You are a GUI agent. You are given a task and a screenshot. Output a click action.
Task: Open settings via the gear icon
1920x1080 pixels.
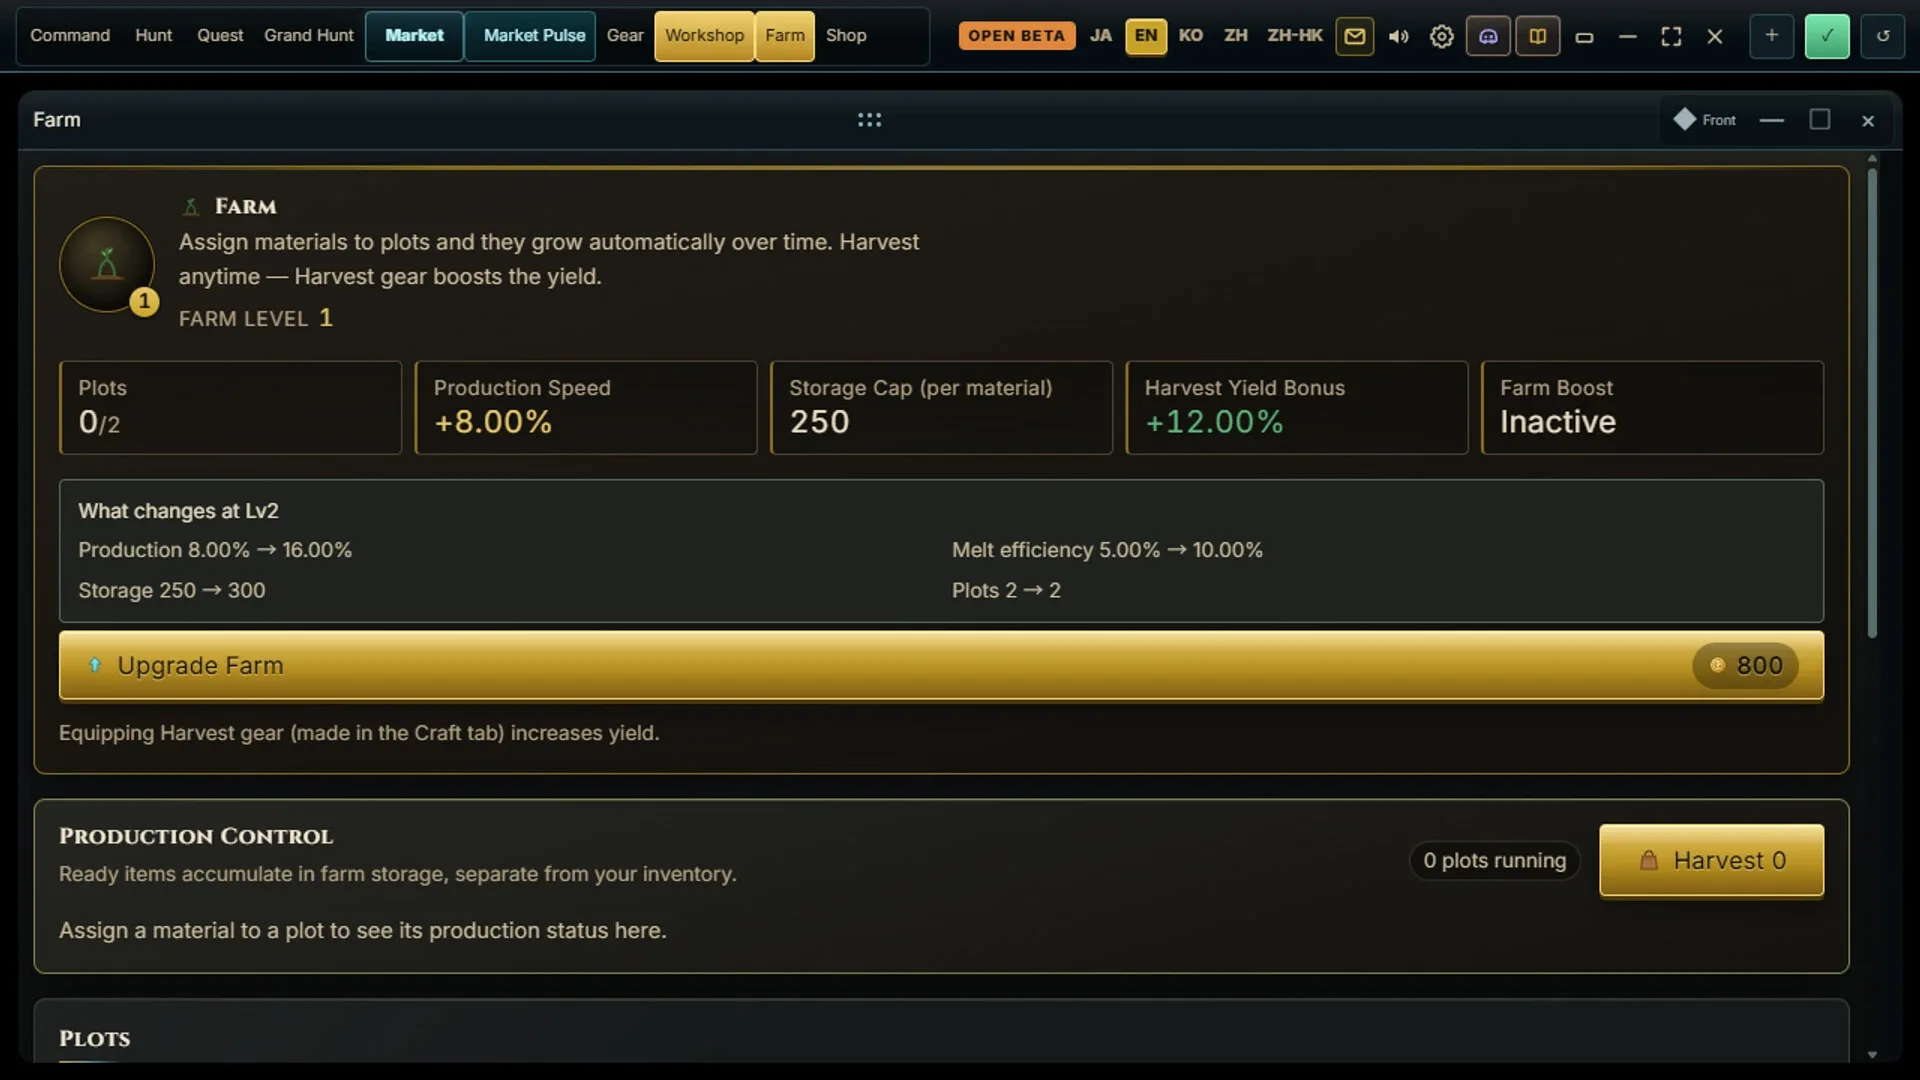click(x=1441, y=36)
